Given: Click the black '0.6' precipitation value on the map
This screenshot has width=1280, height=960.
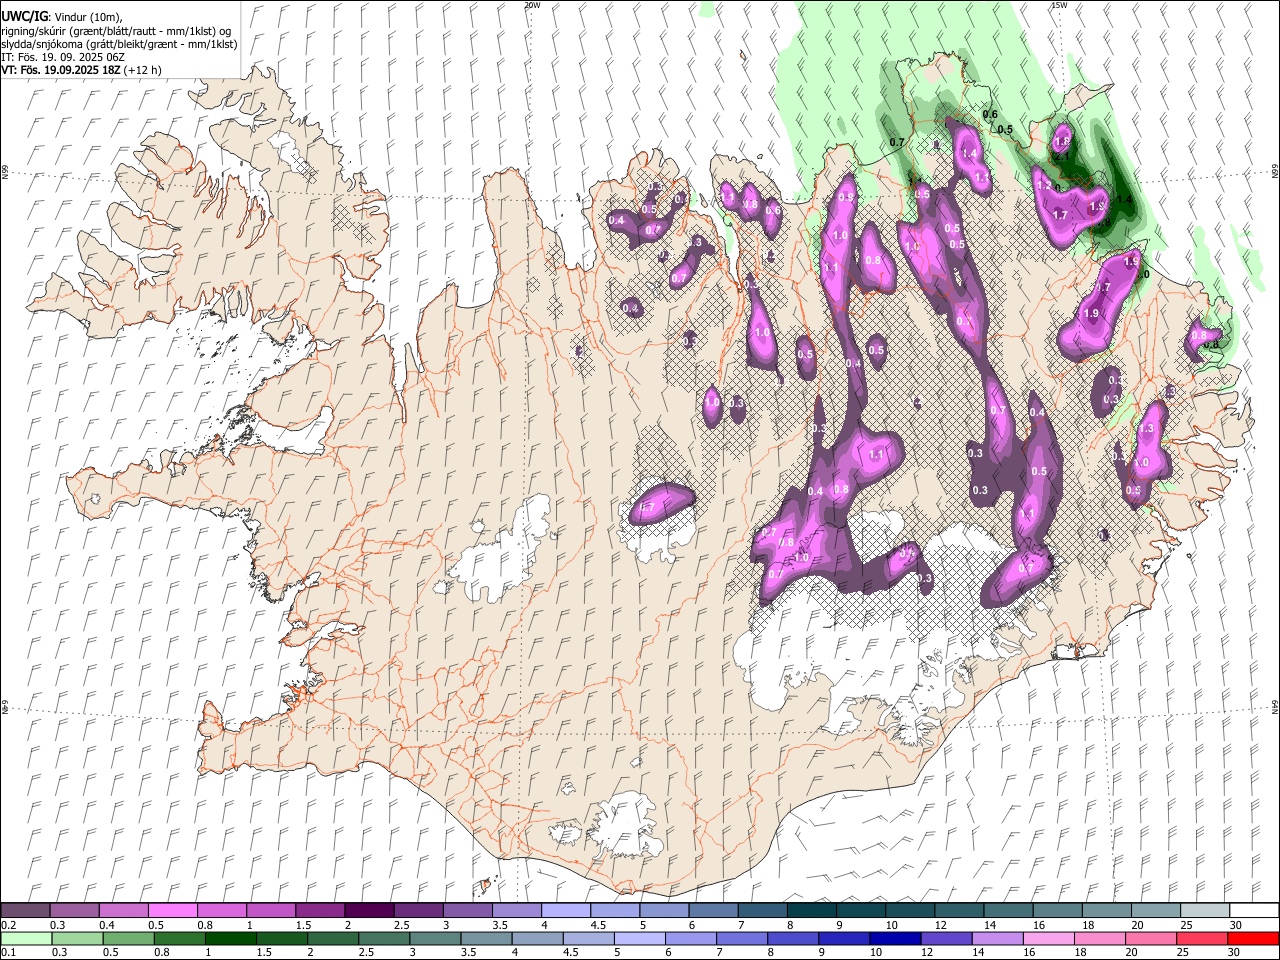Looking at the screenshot, I should point(990,115).
